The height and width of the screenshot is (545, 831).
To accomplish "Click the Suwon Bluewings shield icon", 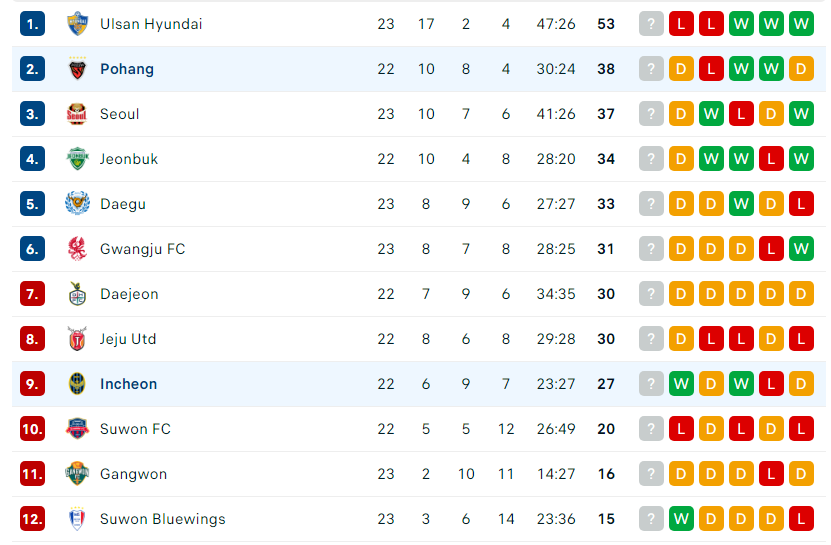I will click(77, 519).
